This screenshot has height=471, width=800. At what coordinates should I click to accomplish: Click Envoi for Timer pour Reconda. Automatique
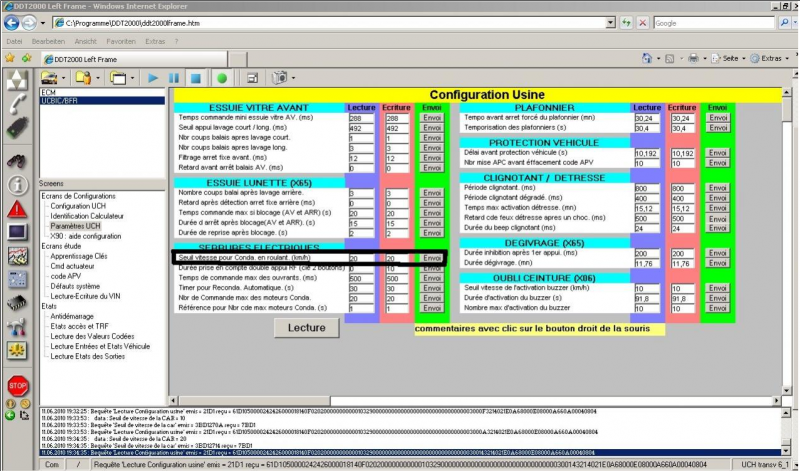tap(432, 288)
